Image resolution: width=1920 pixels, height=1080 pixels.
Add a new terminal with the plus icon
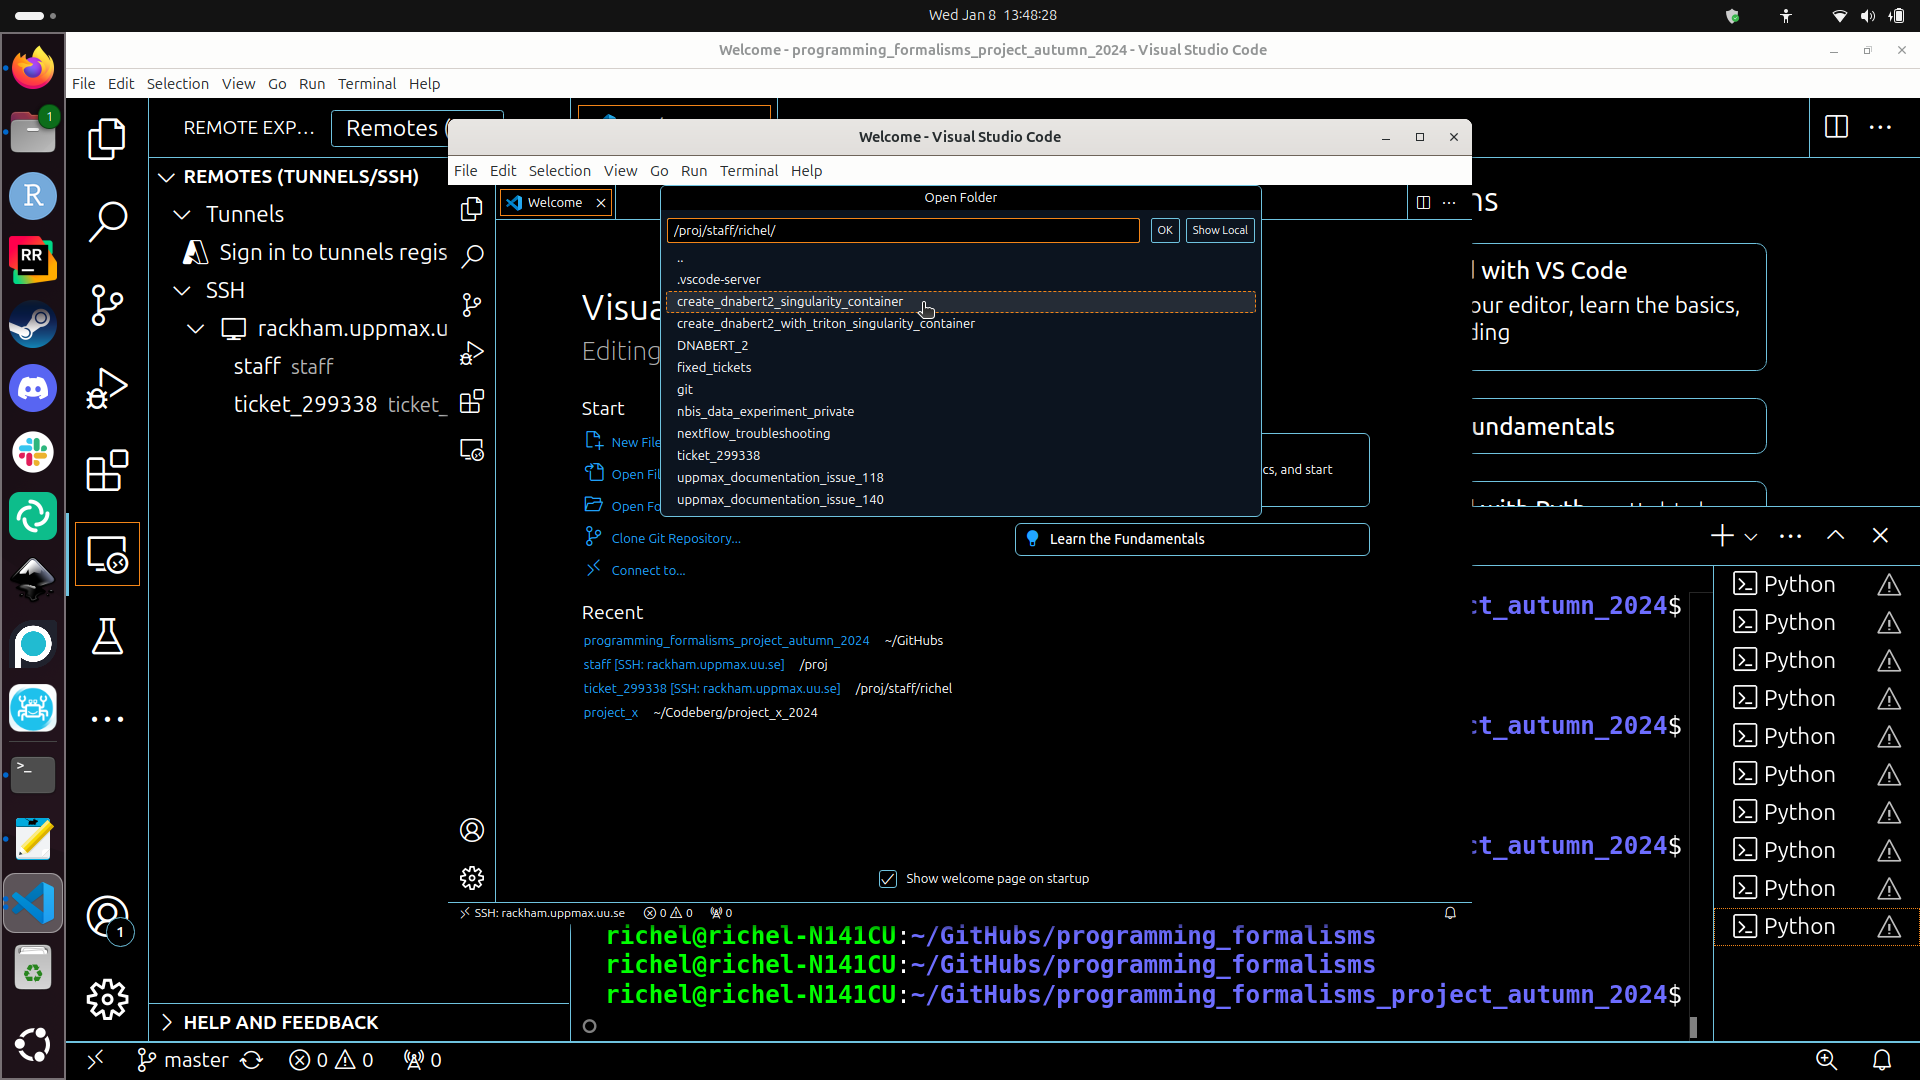pyautogui.click(x=1721, y=536)
